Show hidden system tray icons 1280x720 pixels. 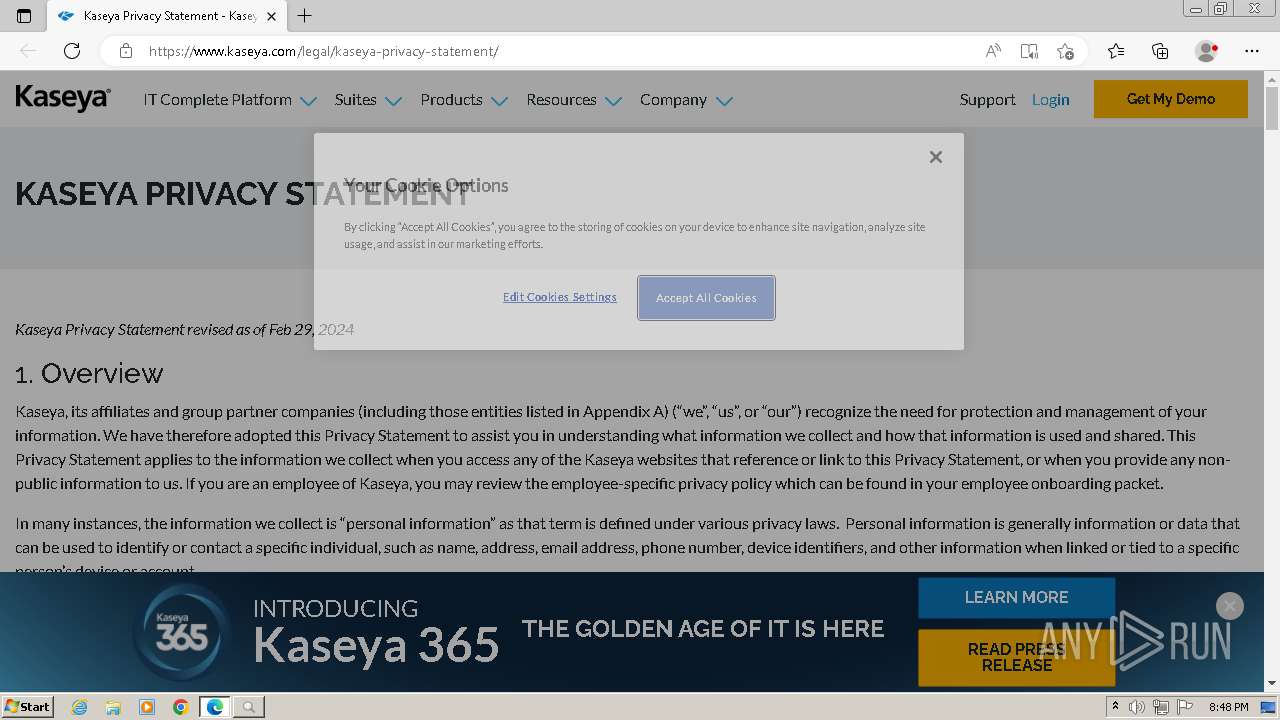click(x=1115, y=707)
